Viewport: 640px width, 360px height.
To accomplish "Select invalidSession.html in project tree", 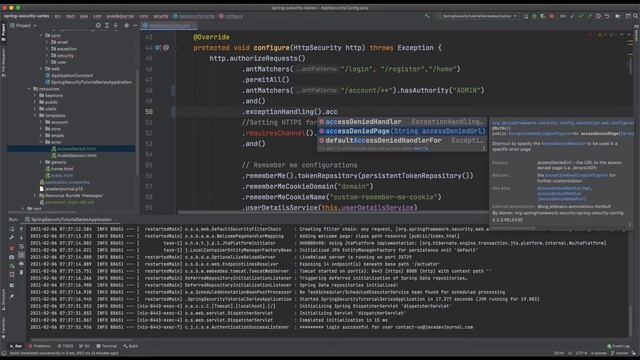I will tap(77, 156).
